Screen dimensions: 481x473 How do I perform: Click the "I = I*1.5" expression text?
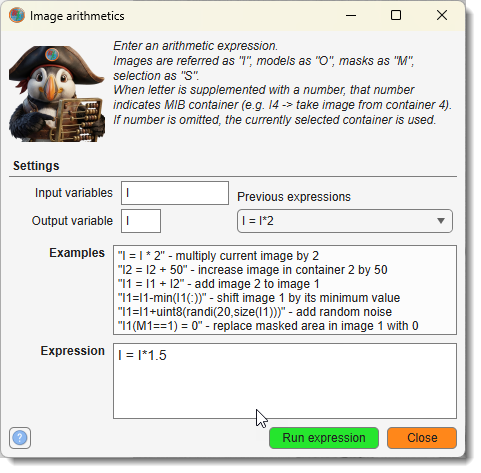[x=142, y=355]
